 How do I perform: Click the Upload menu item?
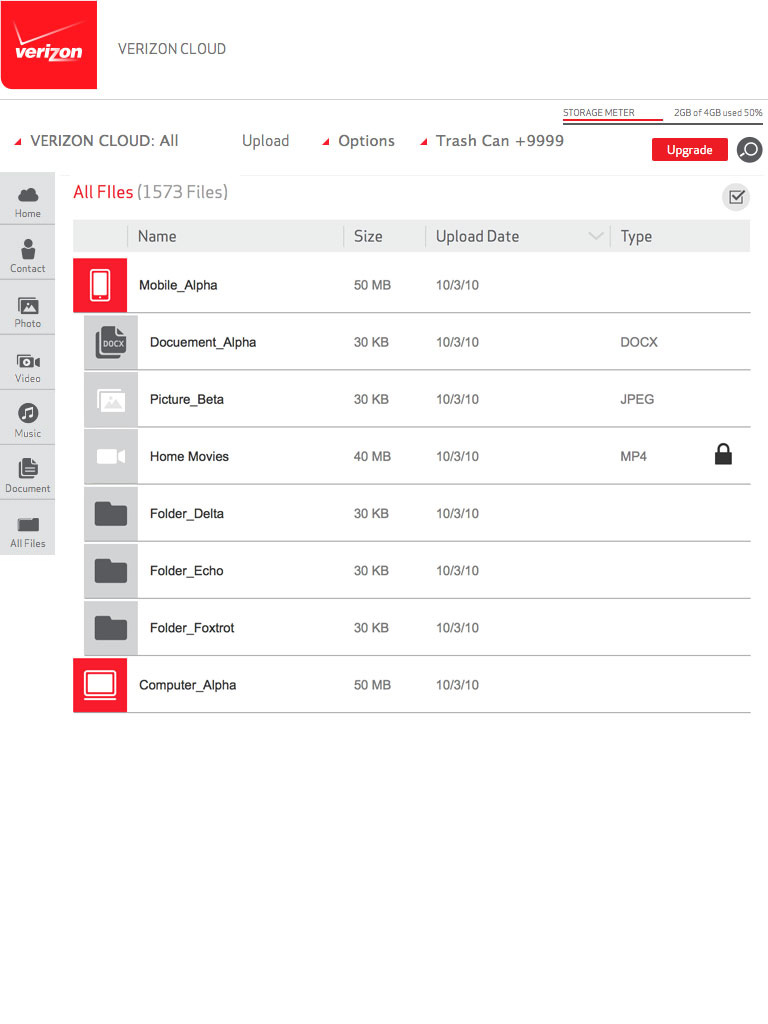pos(265,141)
